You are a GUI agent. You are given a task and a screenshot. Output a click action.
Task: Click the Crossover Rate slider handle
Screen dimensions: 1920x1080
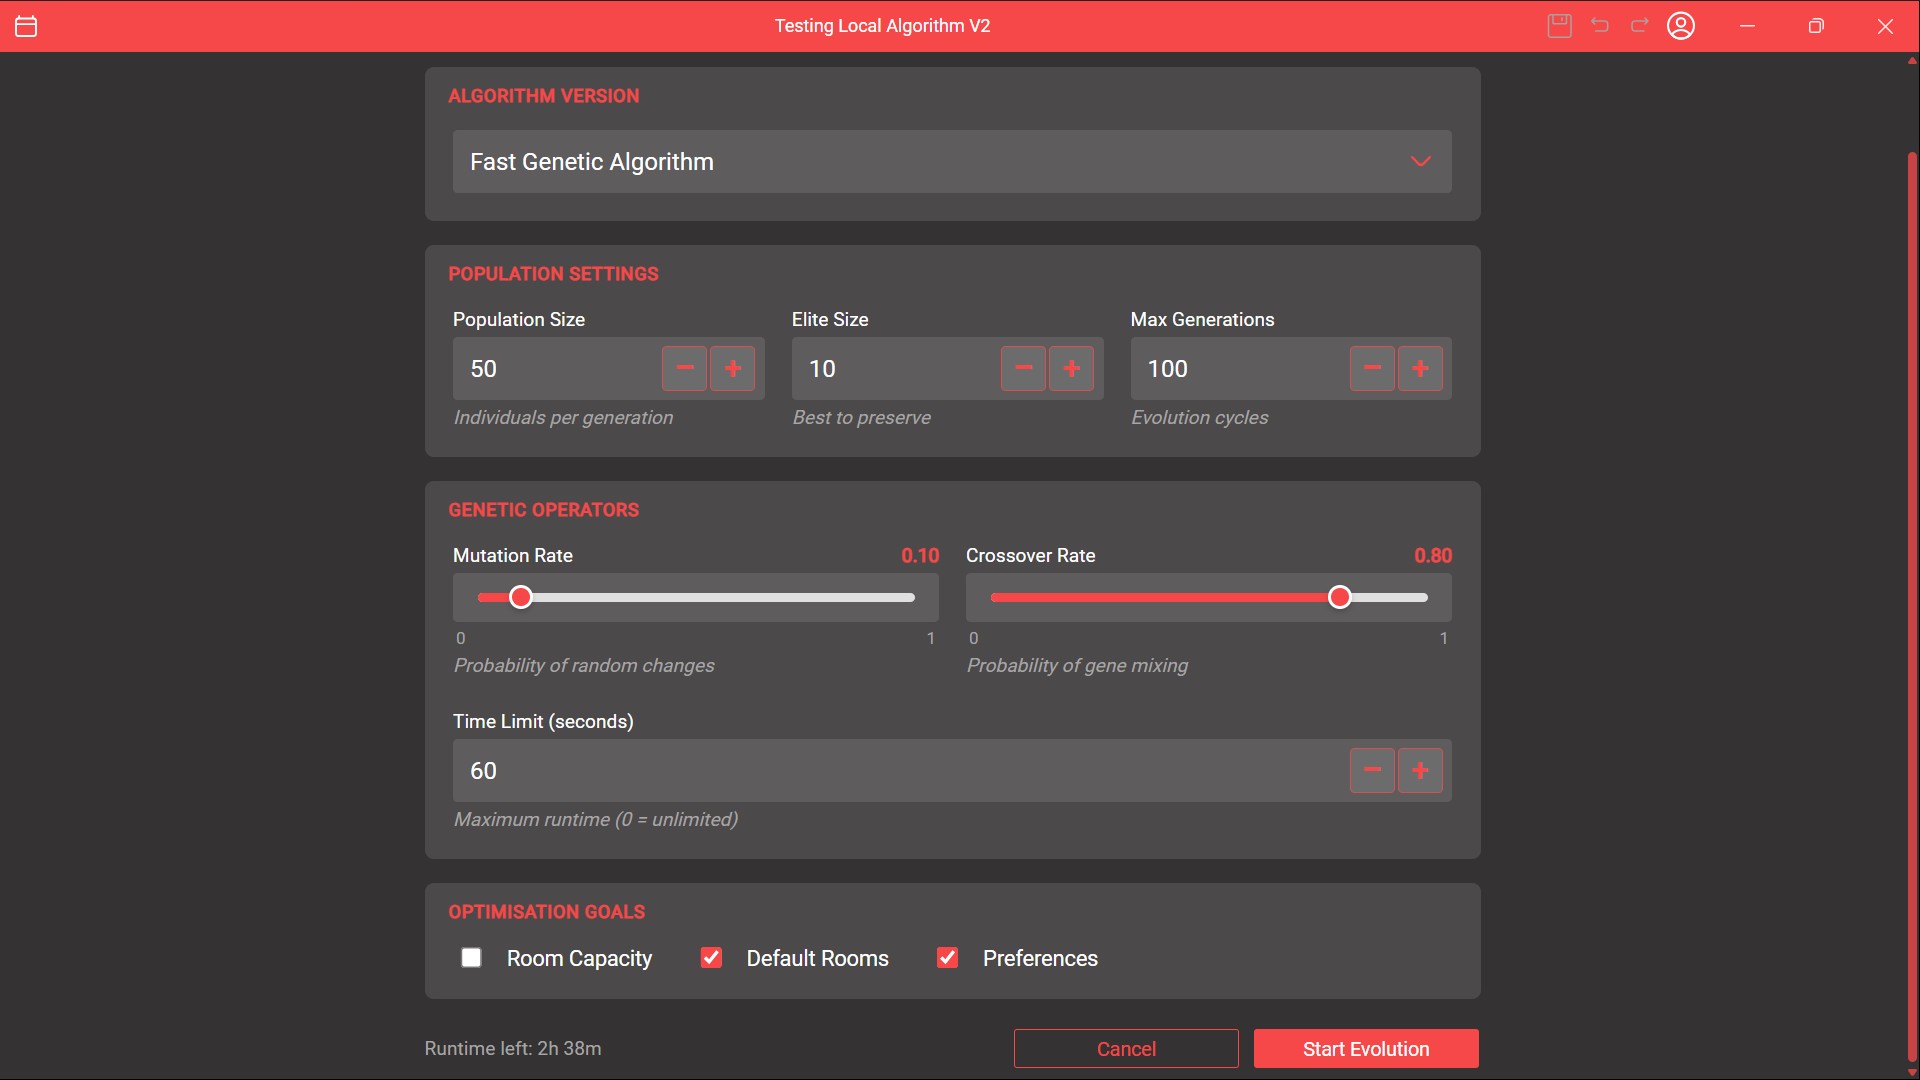point(1340,598)
